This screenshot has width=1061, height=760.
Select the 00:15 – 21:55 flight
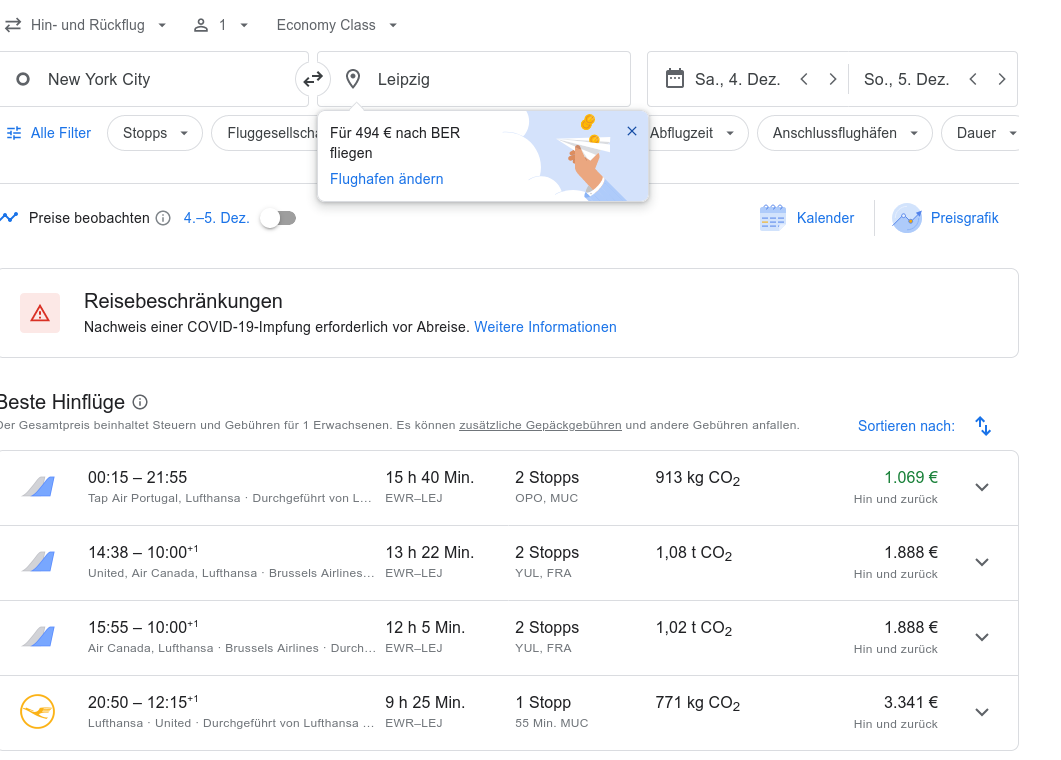(509, 488)
